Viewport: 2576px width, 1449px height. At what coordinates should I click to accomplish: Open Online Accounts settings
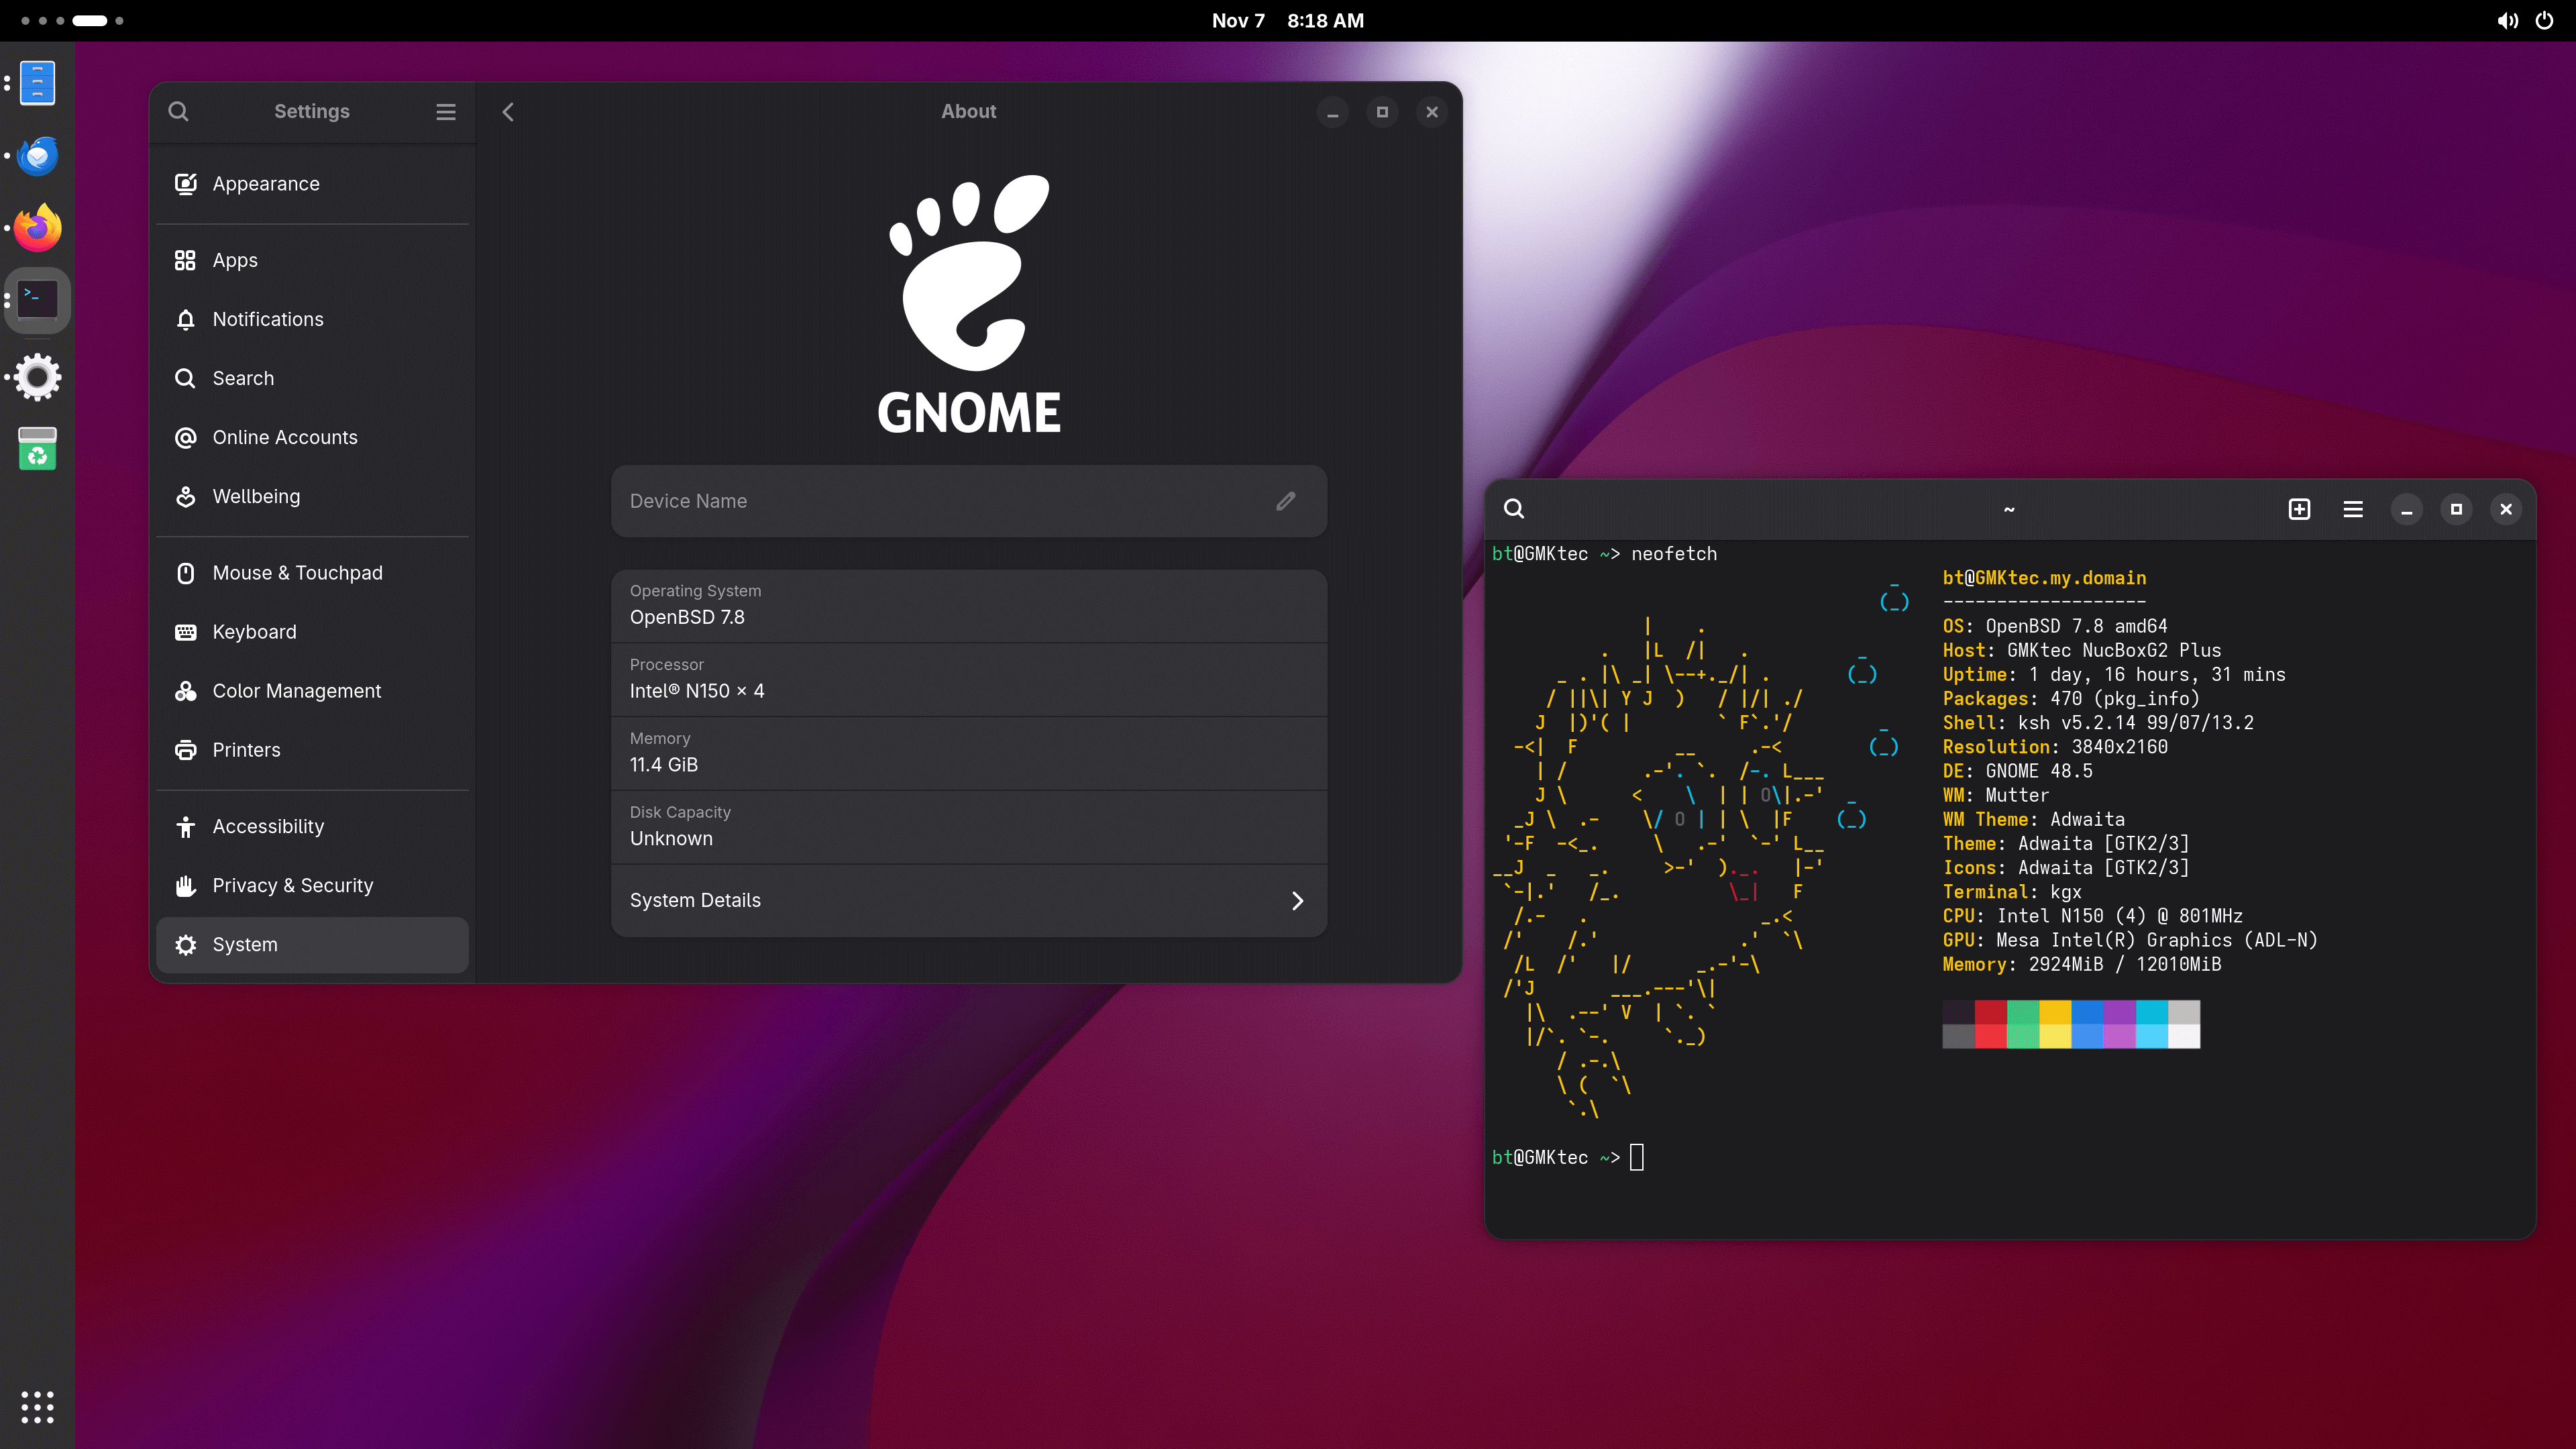click(x=284, y=437)
